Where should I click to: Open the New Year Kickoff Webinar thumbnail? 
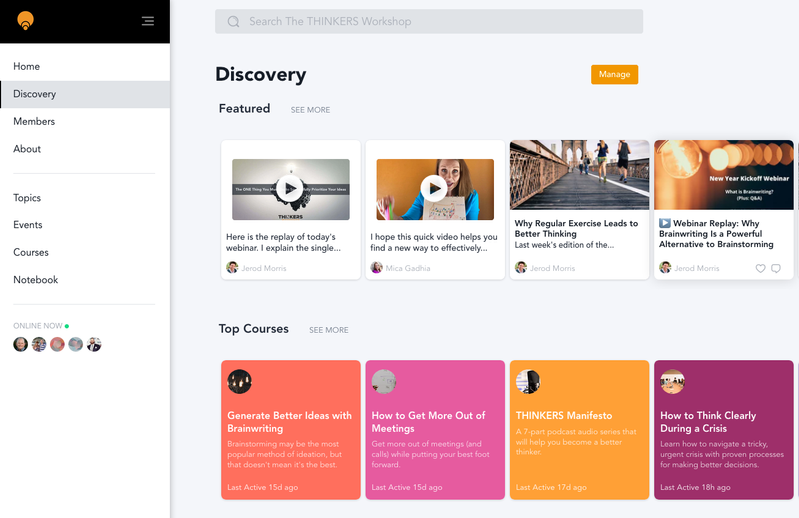point(724,175)
